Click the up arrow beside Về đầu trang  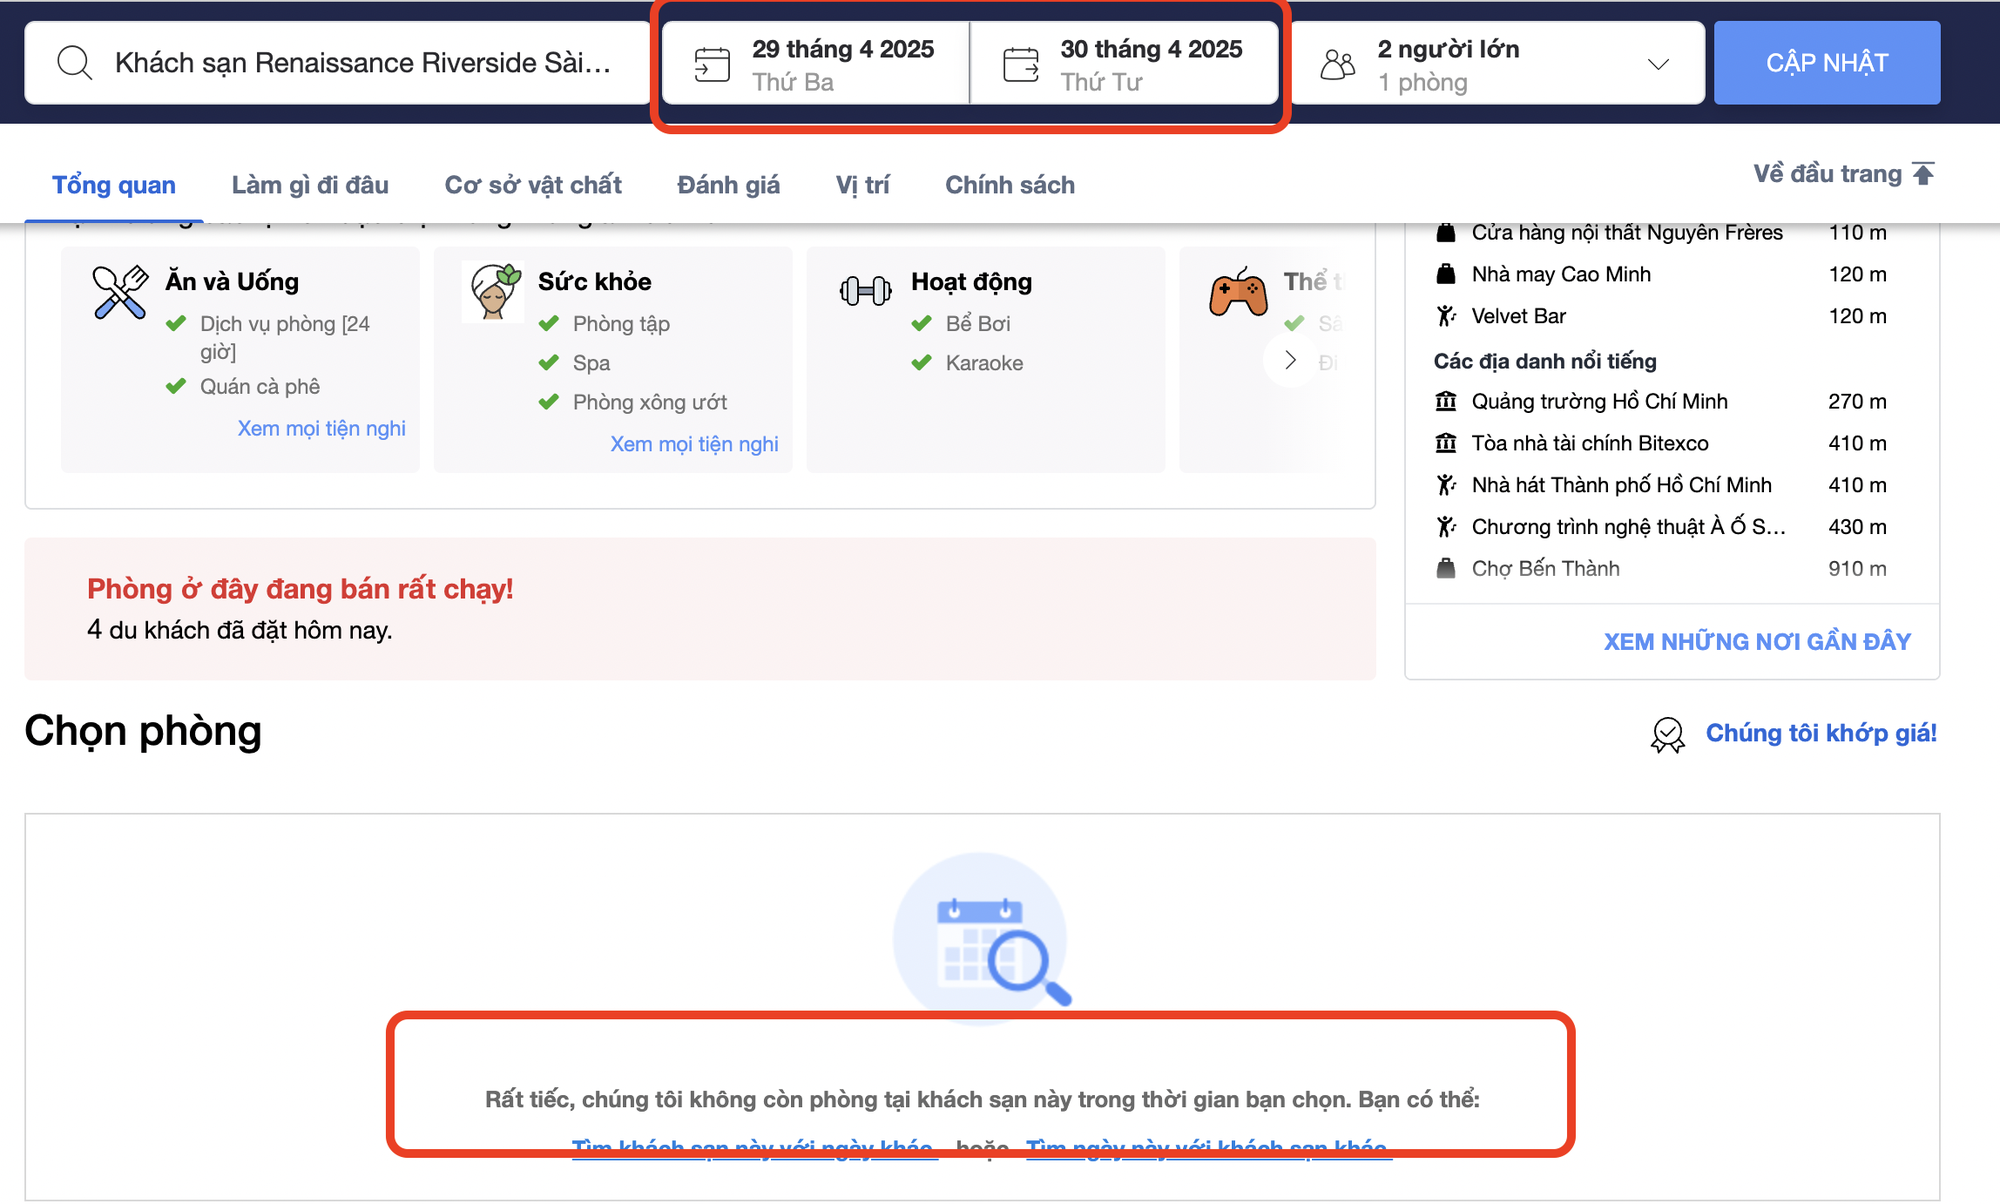point(1923,174)
